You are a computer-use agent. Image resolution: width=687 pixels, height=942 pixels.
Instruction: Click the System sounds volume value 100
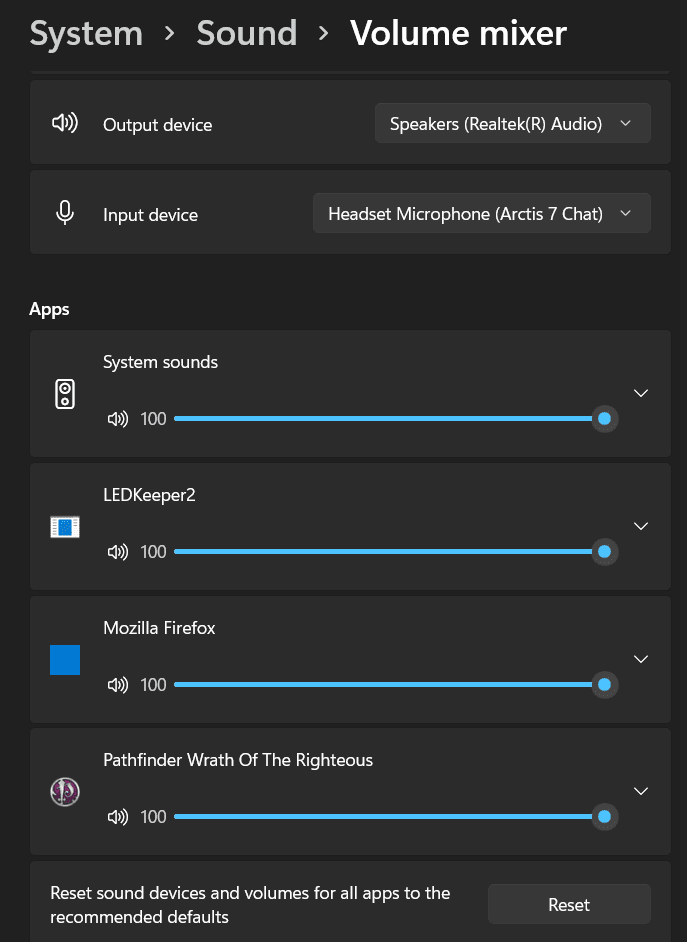pyautogui.click(x=153, y=419)
